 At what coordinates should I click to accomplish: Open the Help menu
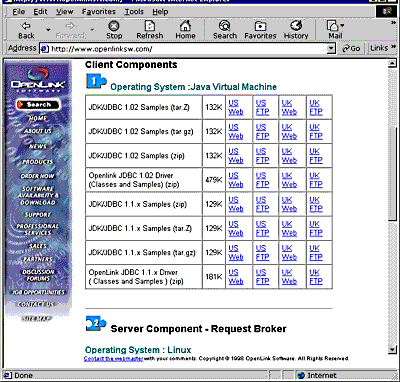point(160,12)
